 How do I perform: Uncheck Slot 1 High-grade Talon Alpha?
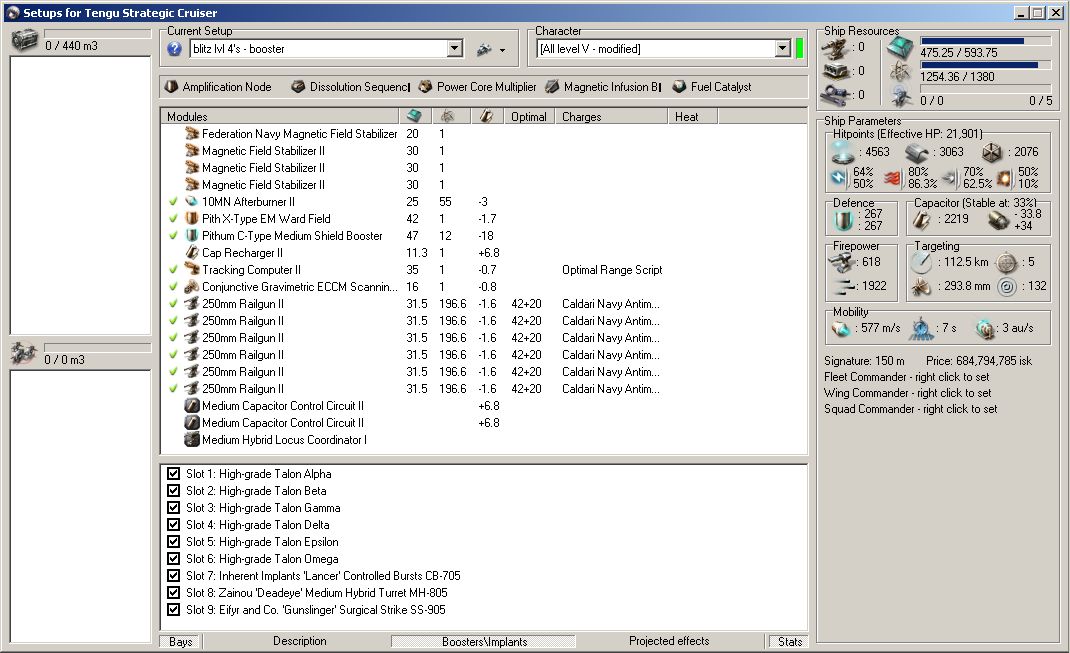click(173, 474)
